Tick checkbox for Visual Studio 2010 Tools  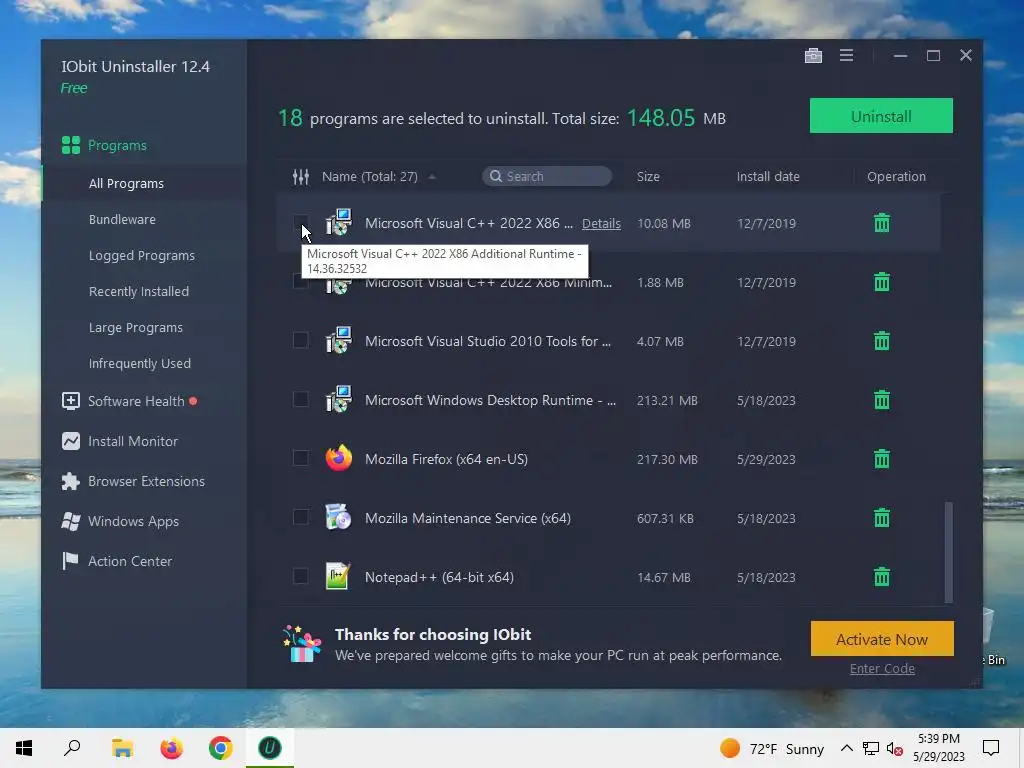300,340
